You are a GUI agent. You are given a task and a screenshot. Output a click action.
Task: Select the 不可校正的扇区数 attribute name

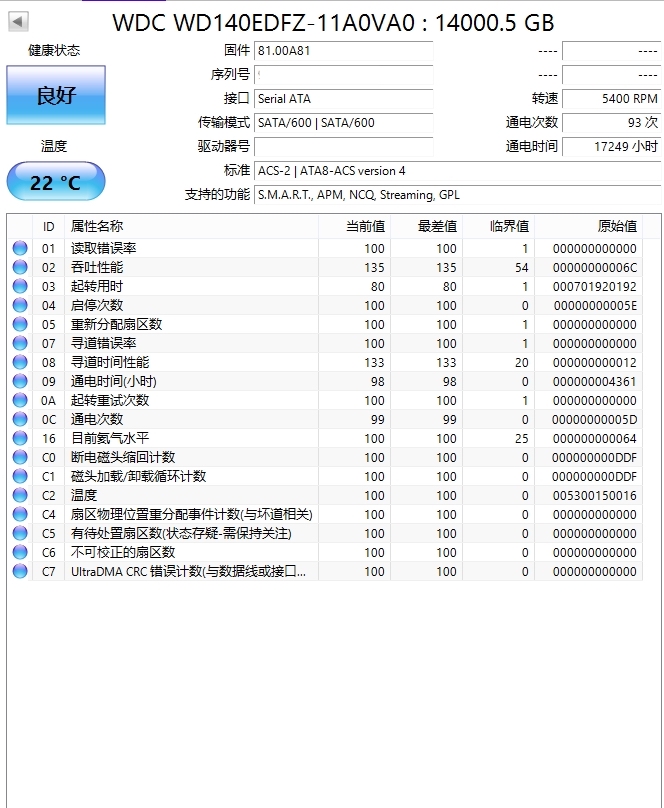pyautogui.click(x=123, y=553)
